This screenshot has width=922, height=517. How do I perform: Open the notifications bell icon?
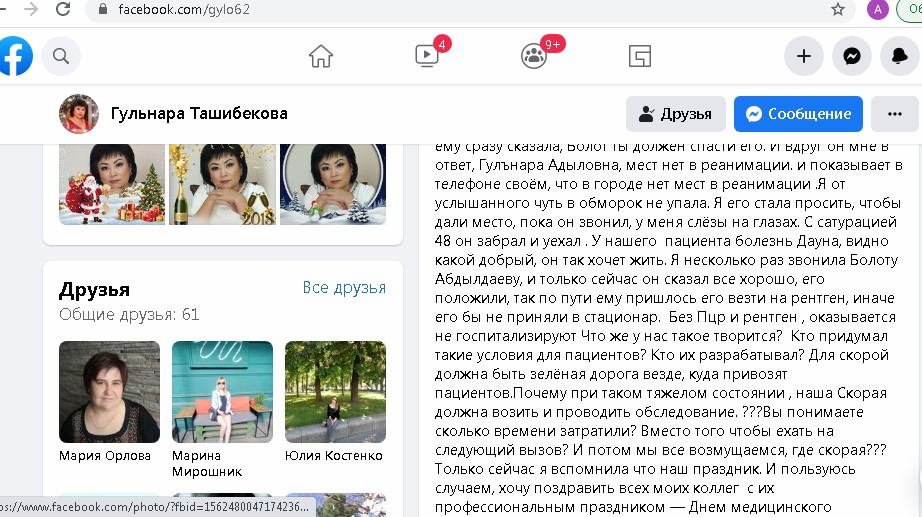899,56
